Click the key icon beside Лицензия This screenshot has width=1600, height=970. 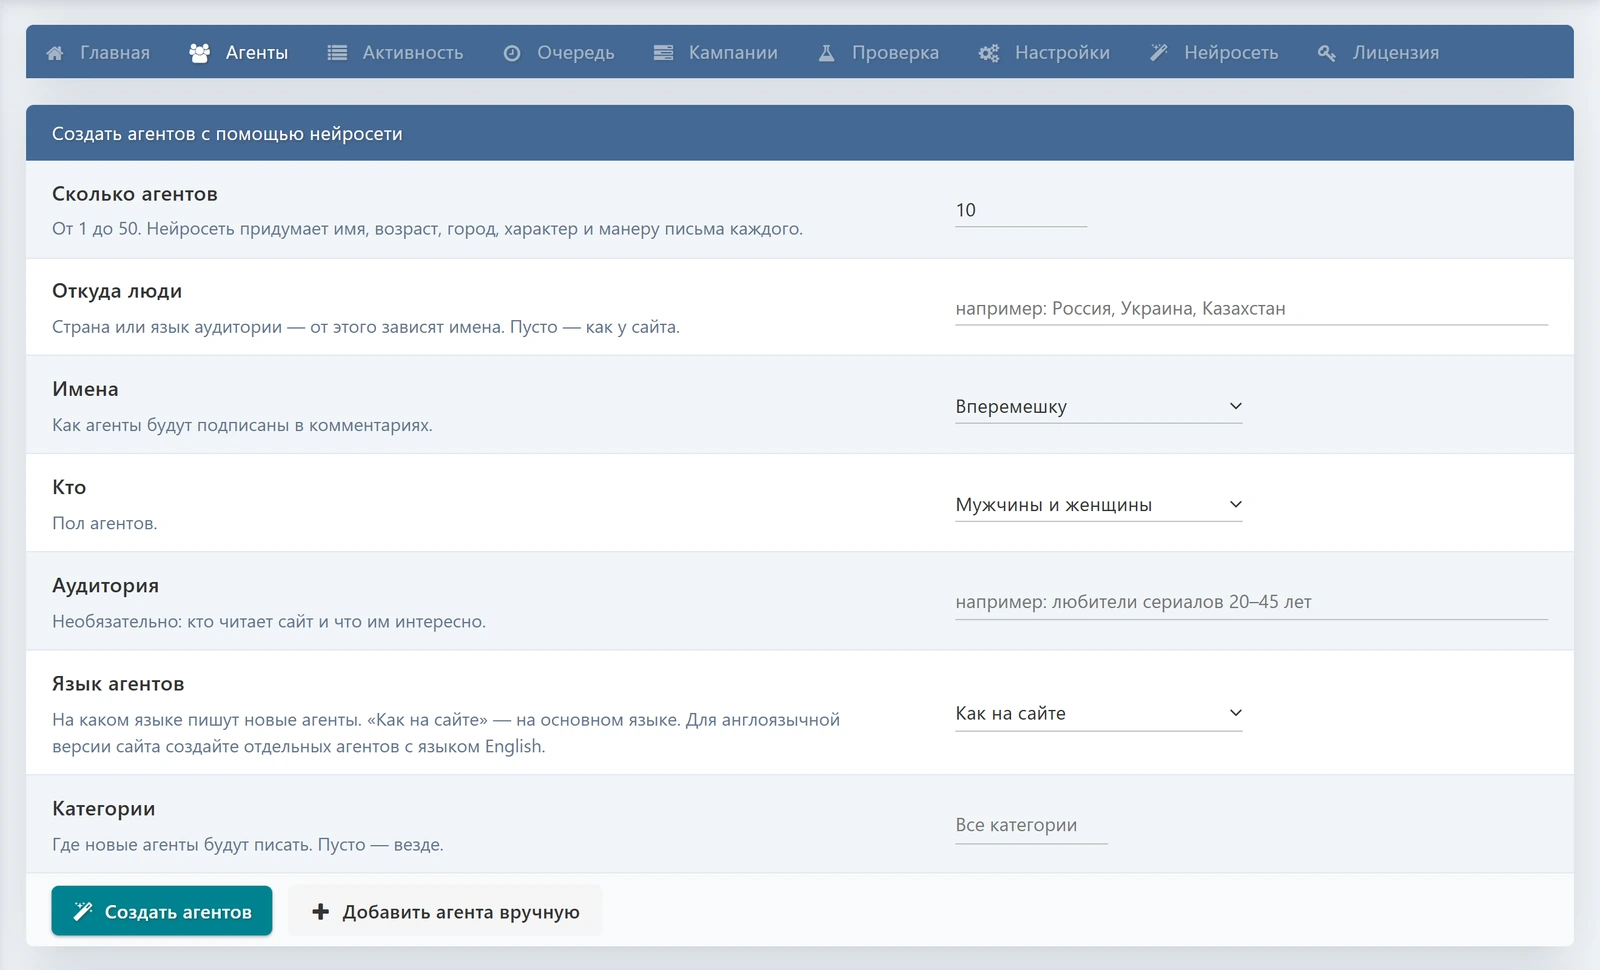click(x=1327, y=53)
